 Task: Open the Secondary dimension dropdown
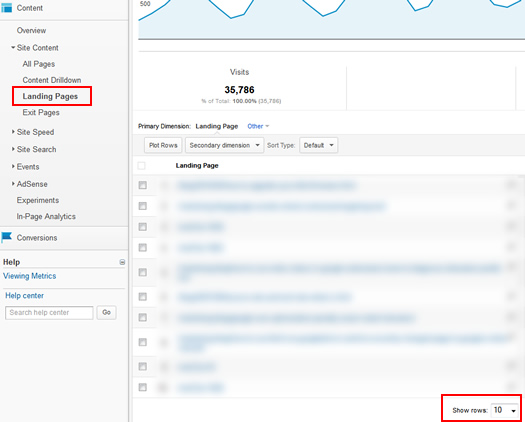tap(224, 145)
